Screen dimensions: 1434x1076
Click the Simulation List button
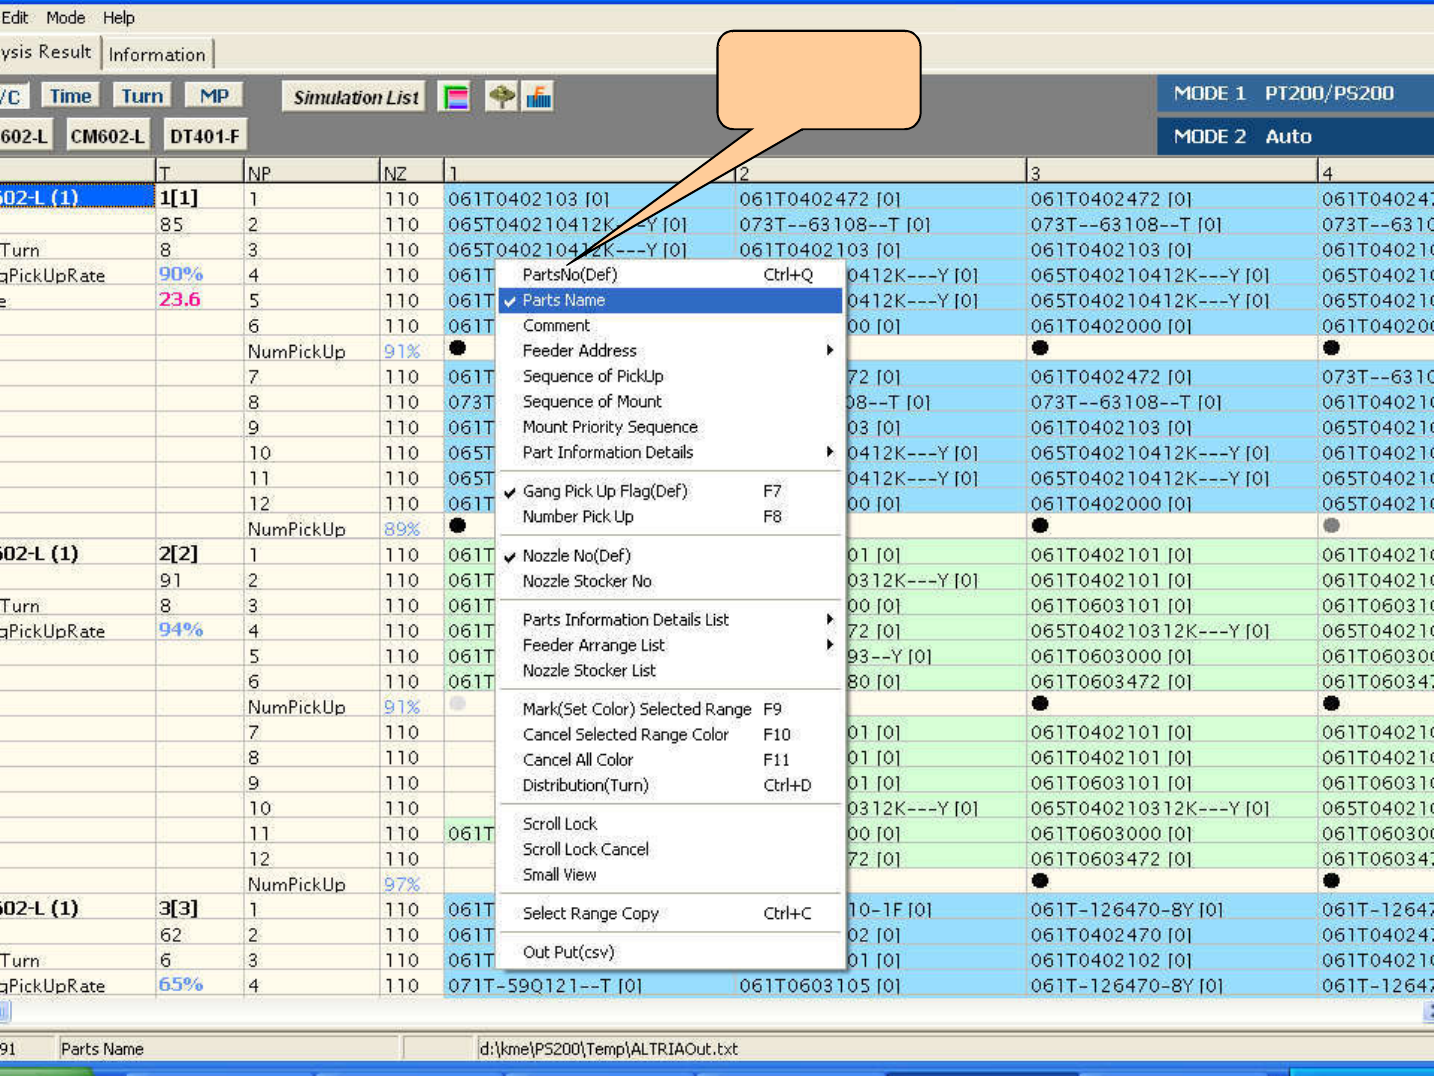(355, 97)
